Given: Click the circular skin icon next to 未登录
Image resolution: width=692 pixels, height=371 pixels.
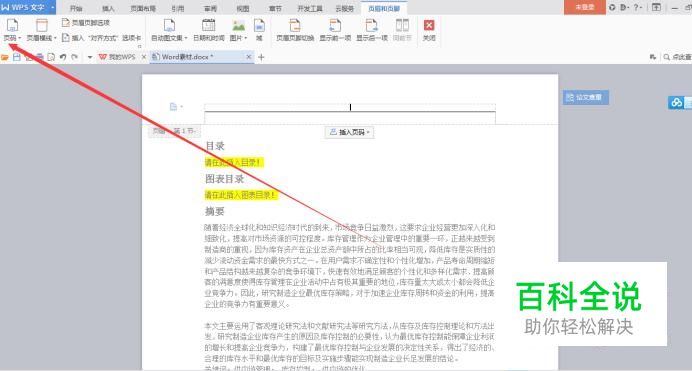Looking at the screenshot, I should [612, 7].
